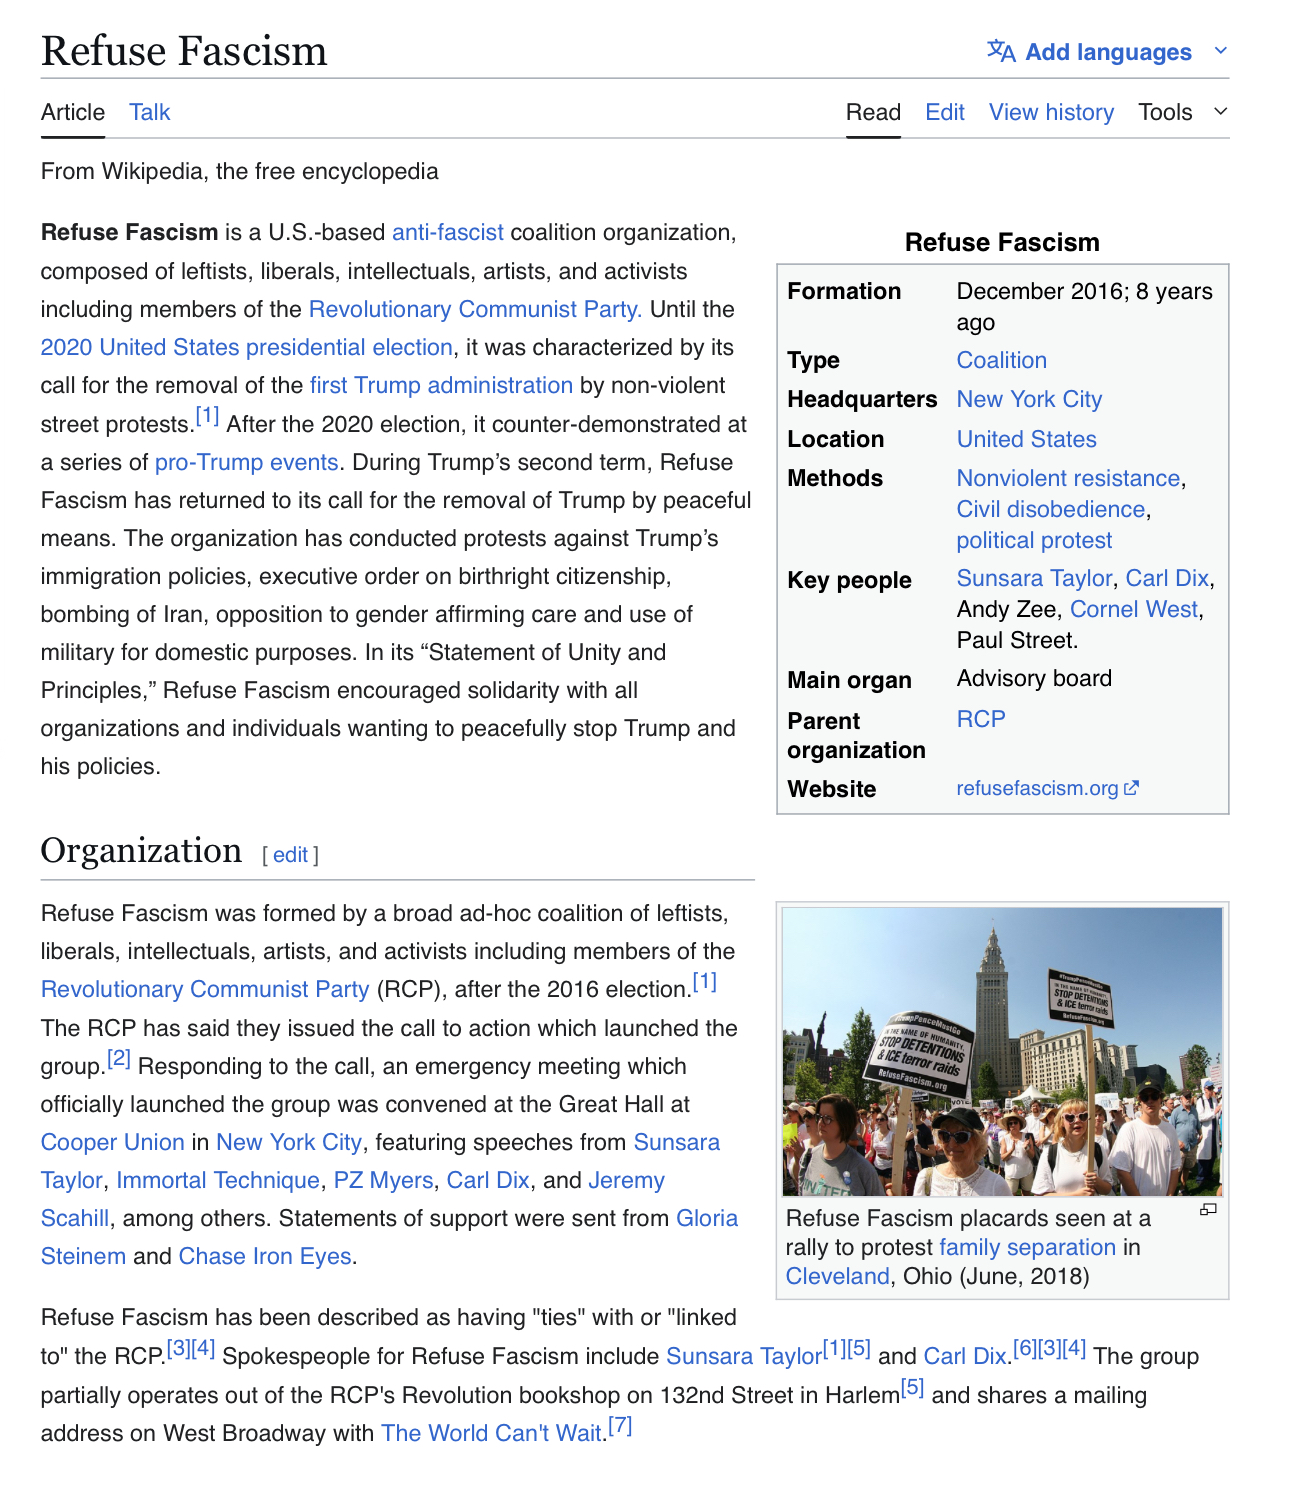Viewport: 1294px width, 1488px height.
Task: Open Carl Dix link after PZ Myers
Action: [487, 1180]
